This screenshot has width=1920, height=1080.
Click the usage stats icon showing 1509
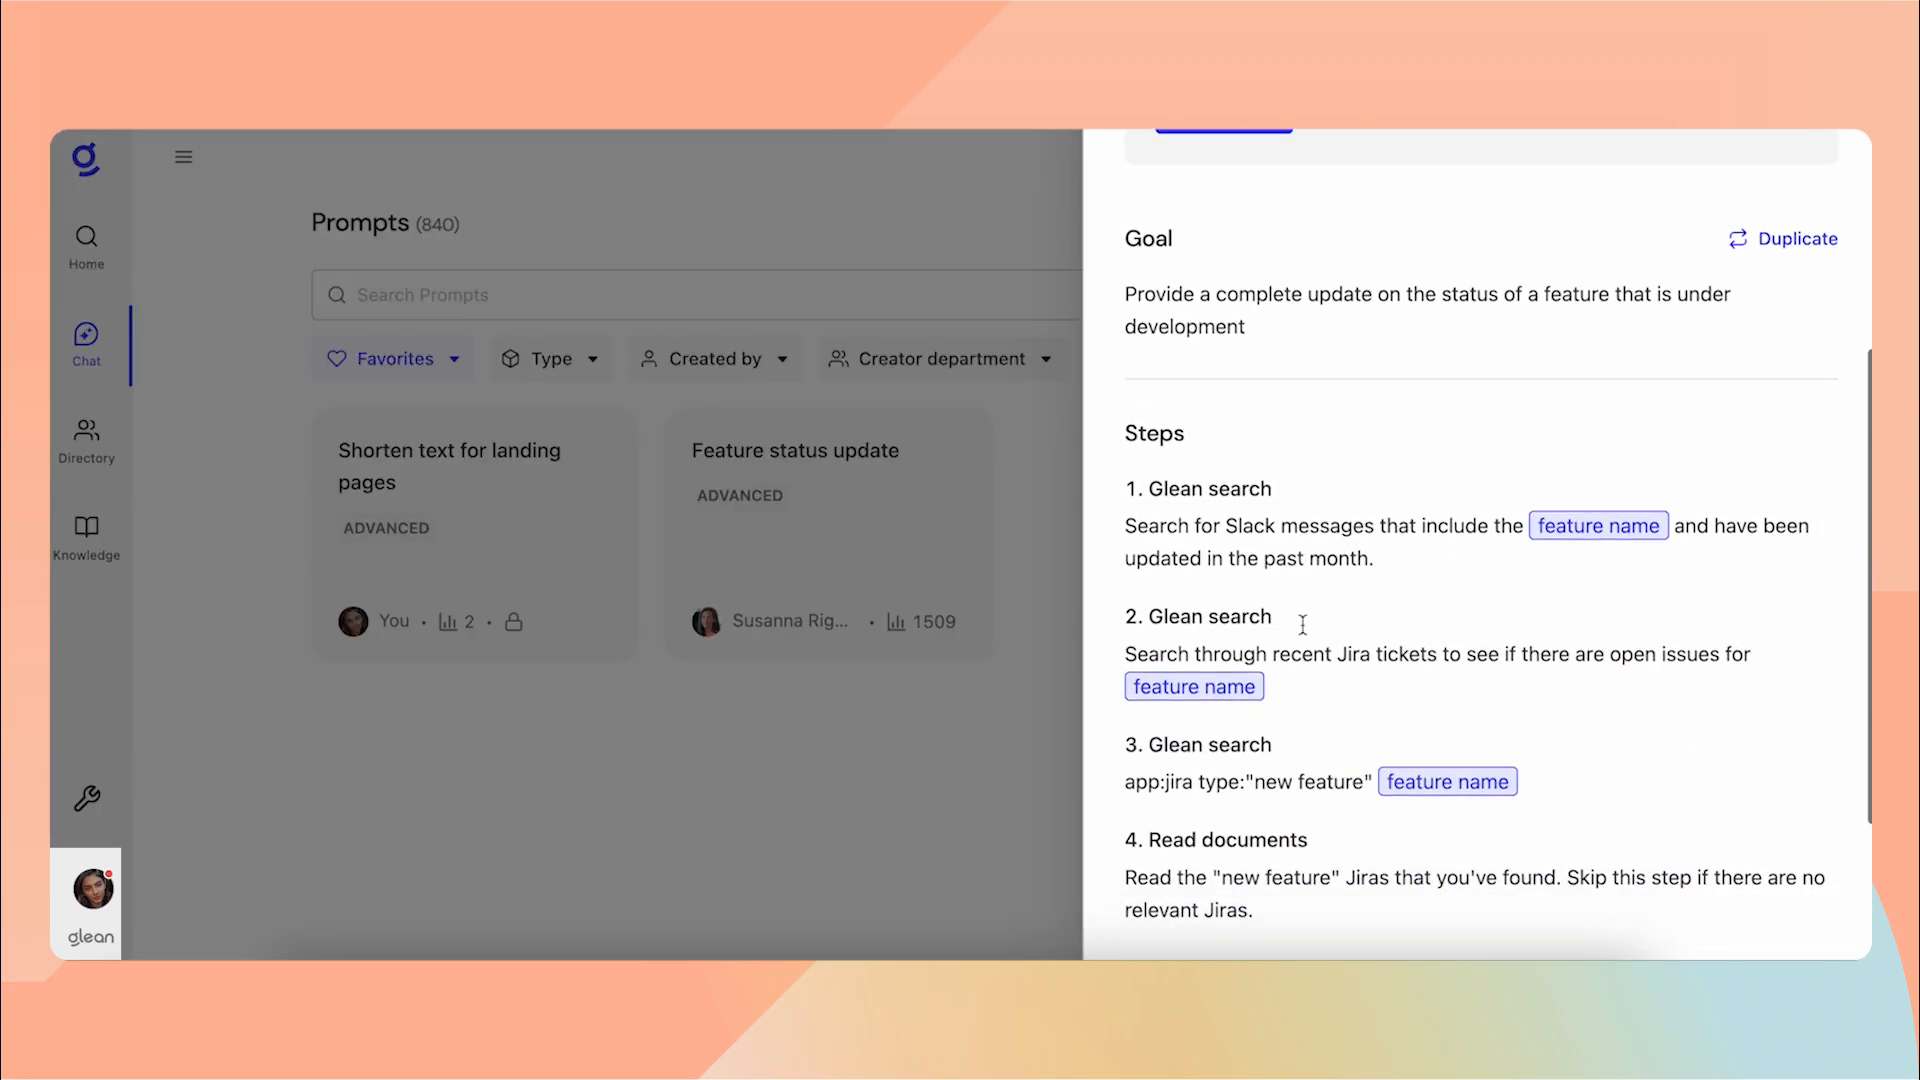click(x=895, y=621)
